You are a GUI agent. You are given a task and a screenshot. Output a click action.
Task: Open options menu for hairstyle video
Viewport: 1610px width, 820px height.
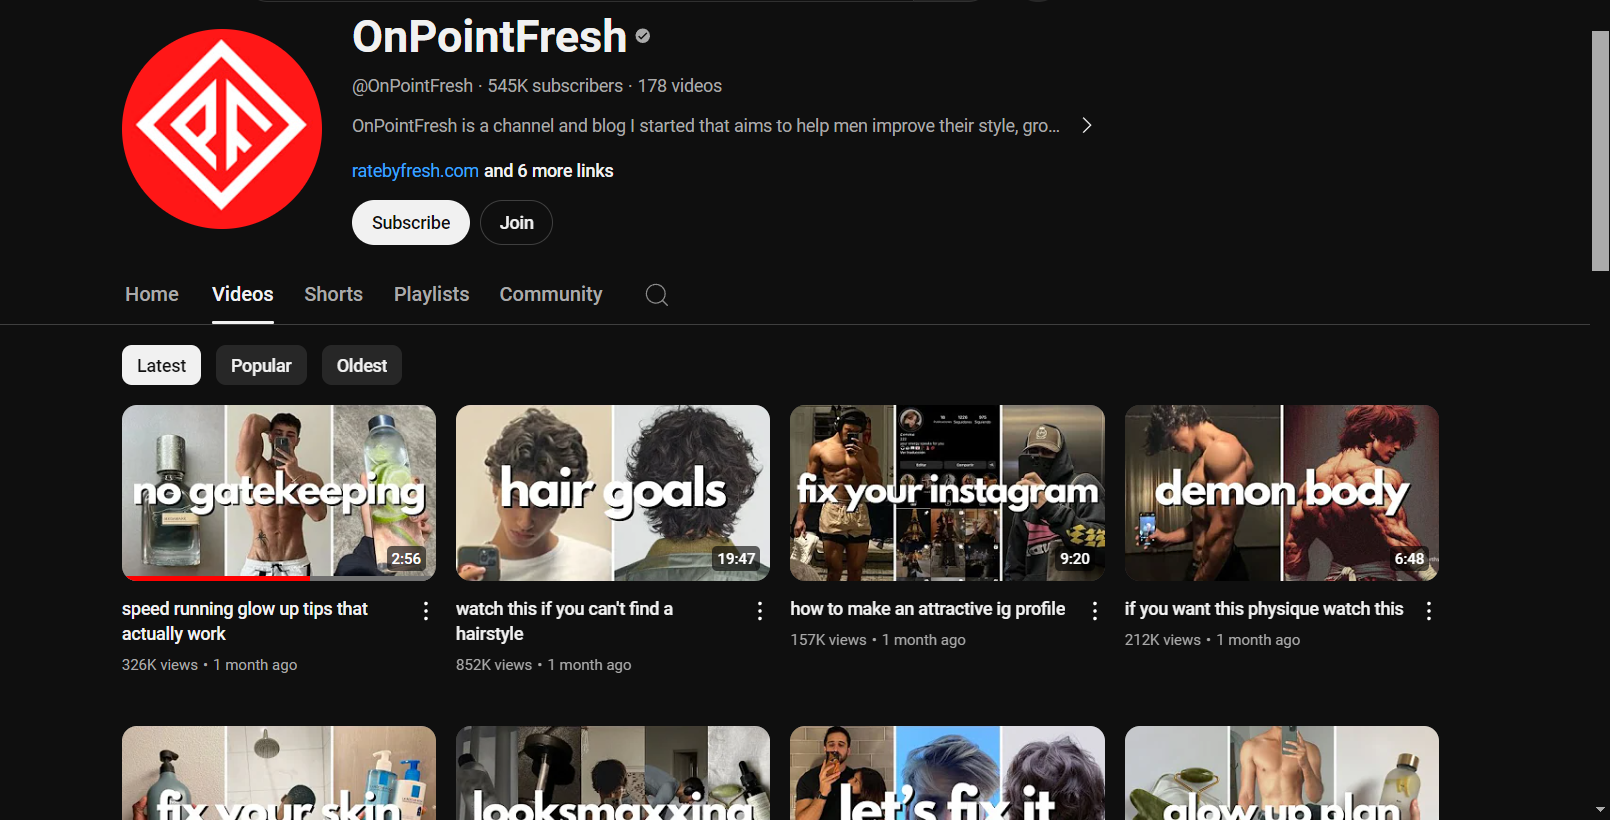(760, 611)
